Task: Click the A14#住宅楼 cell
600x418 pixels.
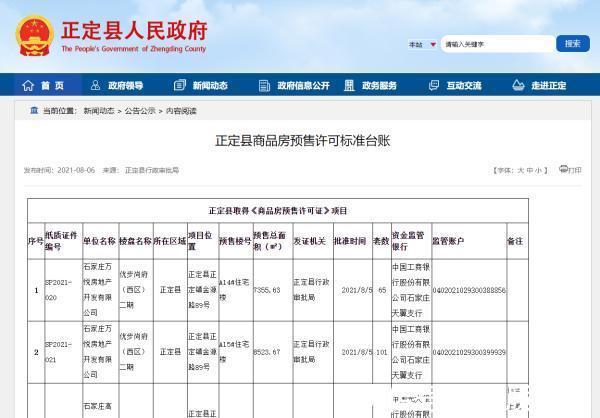Action: [234, 290]
